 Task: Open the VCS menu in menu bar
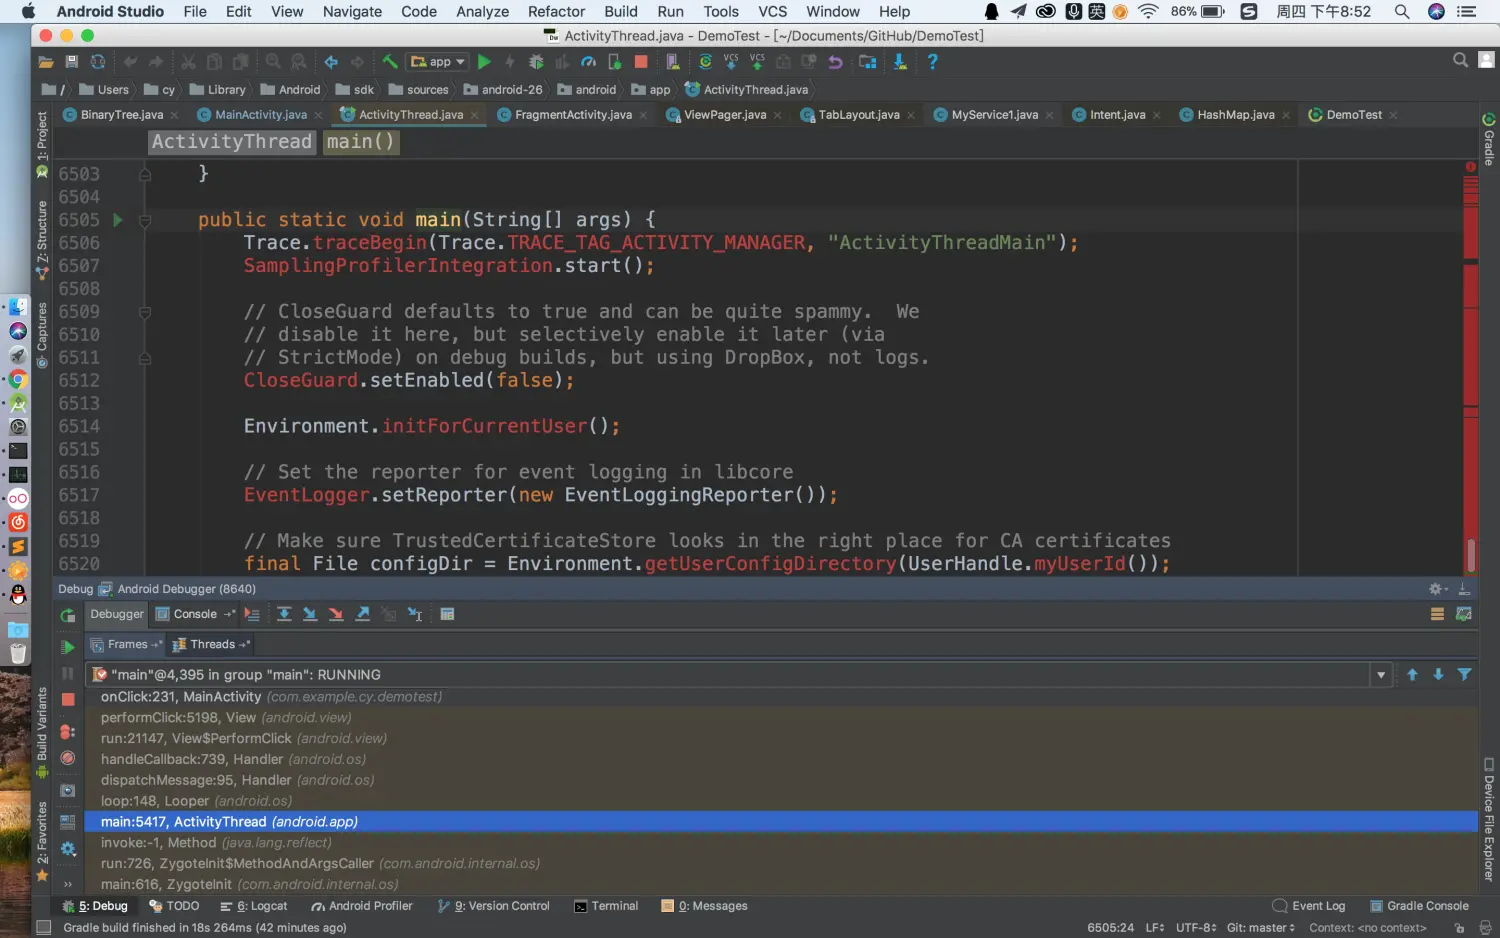pos(772,12)
